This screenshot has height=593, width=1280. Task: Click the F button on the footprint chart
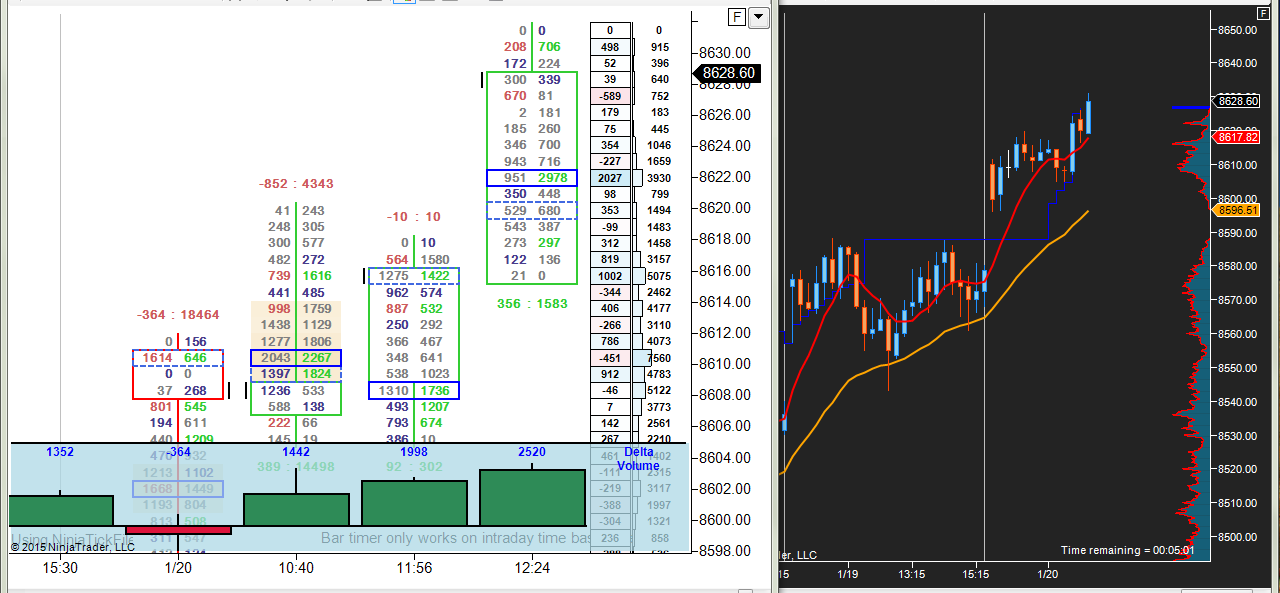coord(737,16)
